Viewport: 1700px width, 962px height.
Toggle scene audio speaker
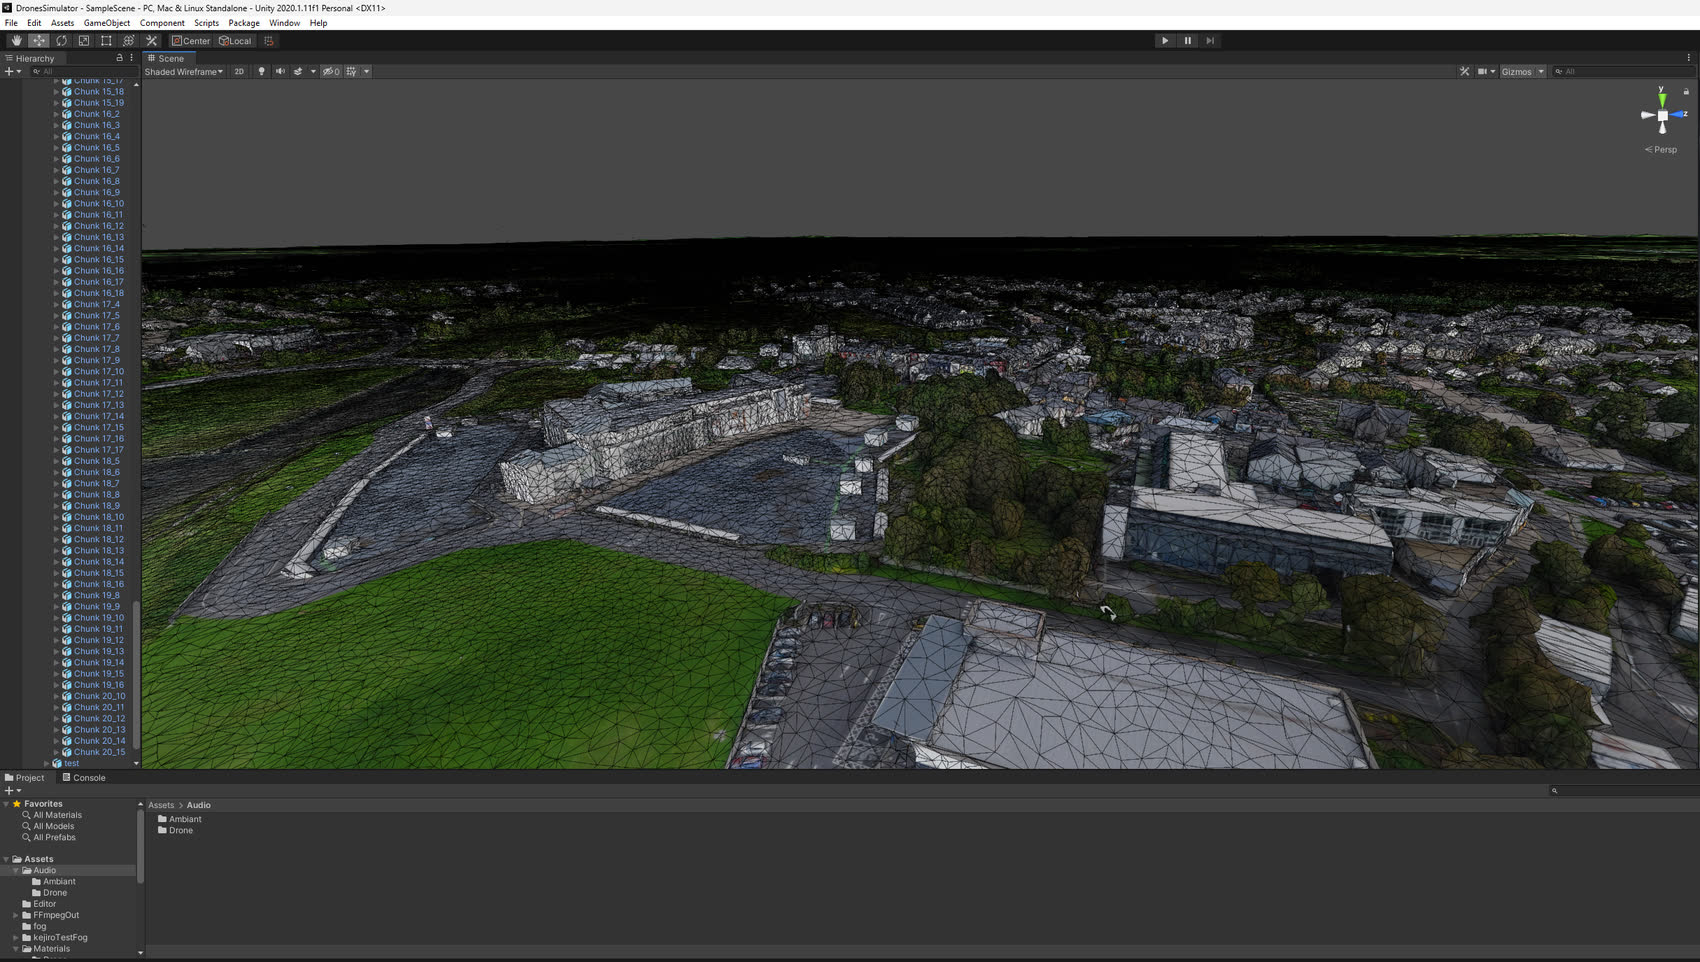tap(280, 72)
